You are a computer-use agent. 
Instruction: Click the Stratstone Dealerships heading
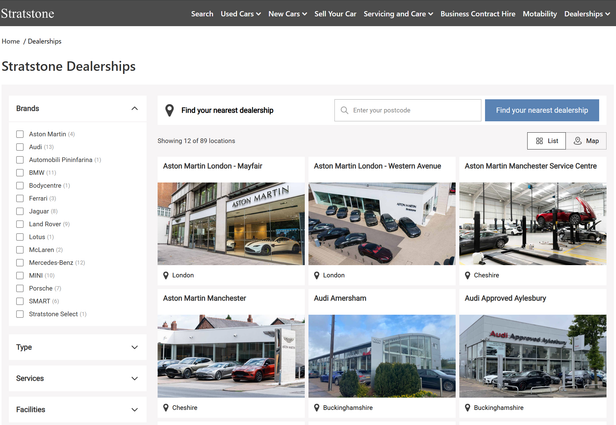[69, 66]
